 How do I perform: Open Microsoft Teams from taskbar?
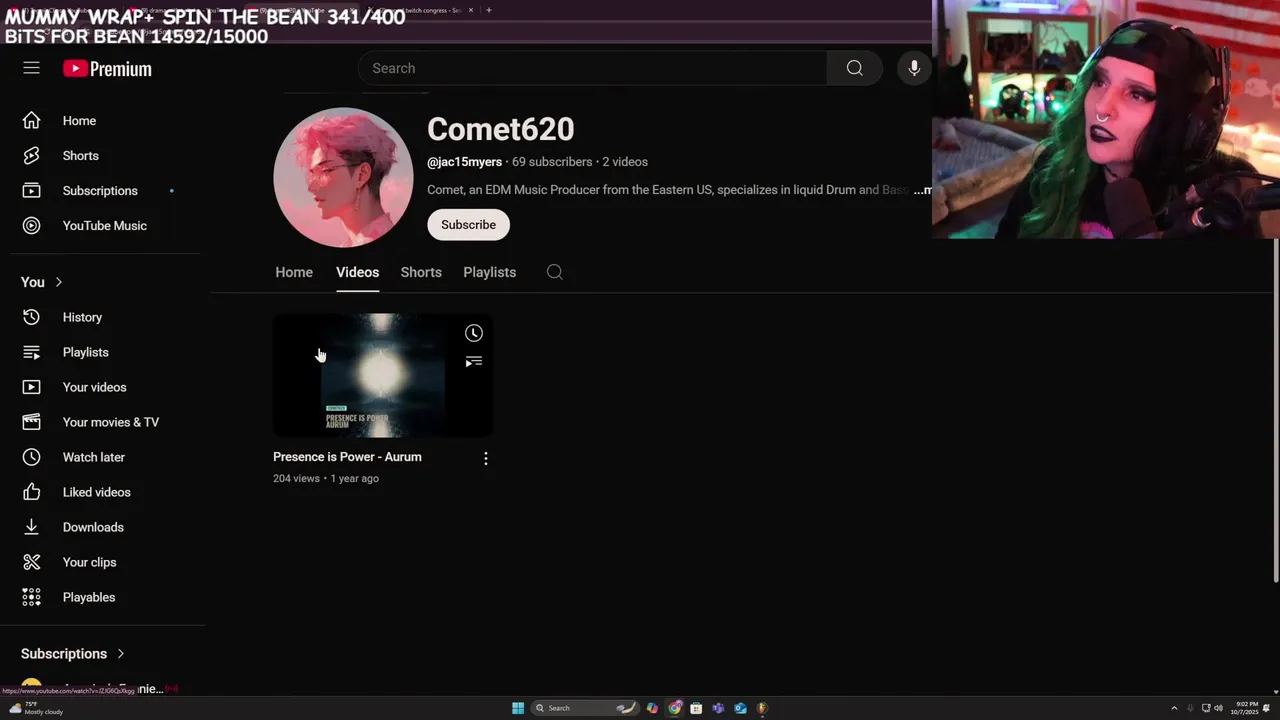point(718,708)
